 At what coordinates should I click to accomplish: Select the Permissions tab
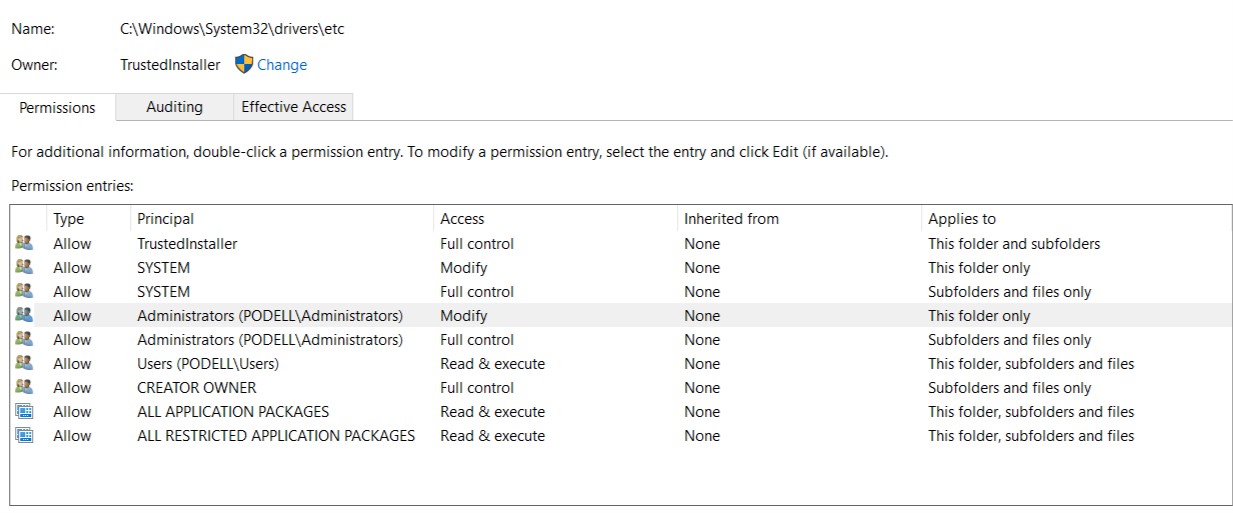58,108
